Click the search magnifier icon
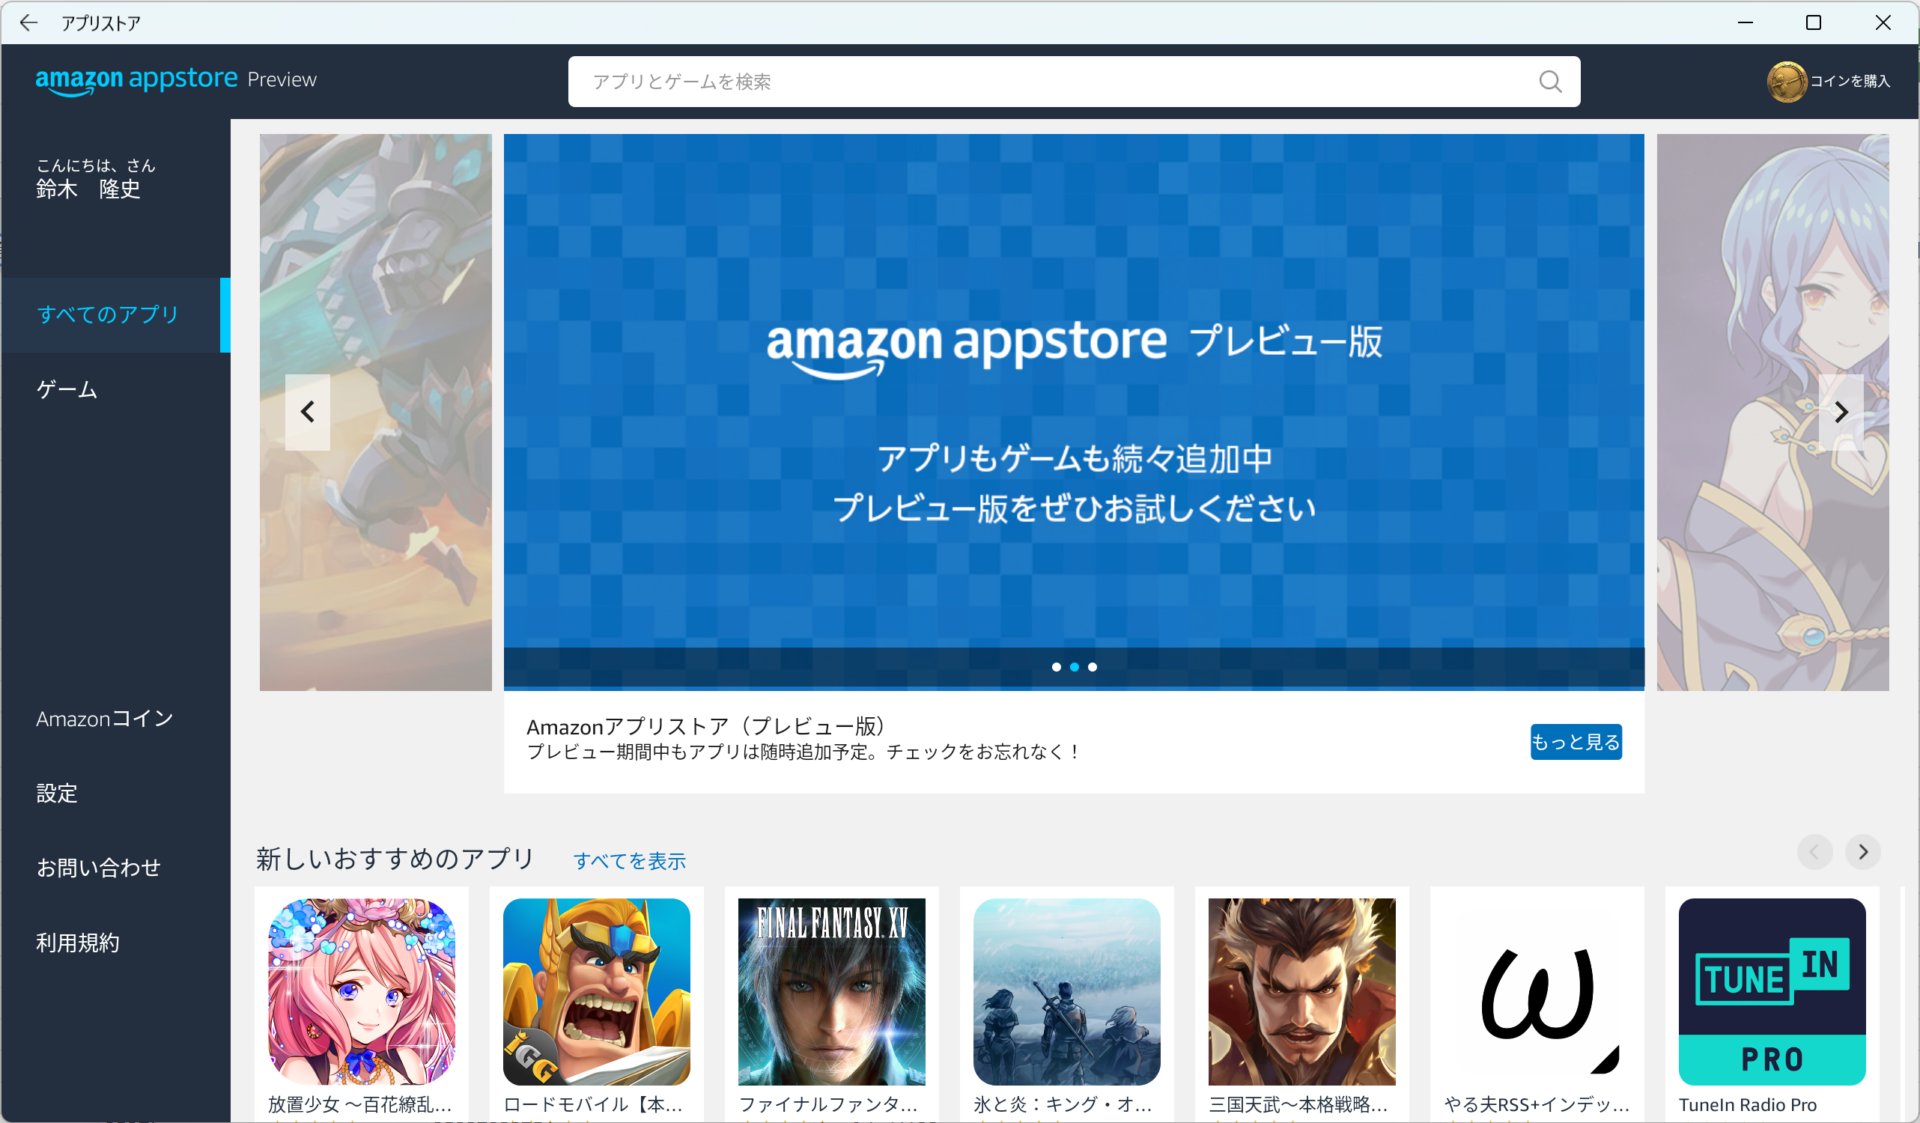This screenshot has width=1920, height=1123. (x=1550, y=81)
